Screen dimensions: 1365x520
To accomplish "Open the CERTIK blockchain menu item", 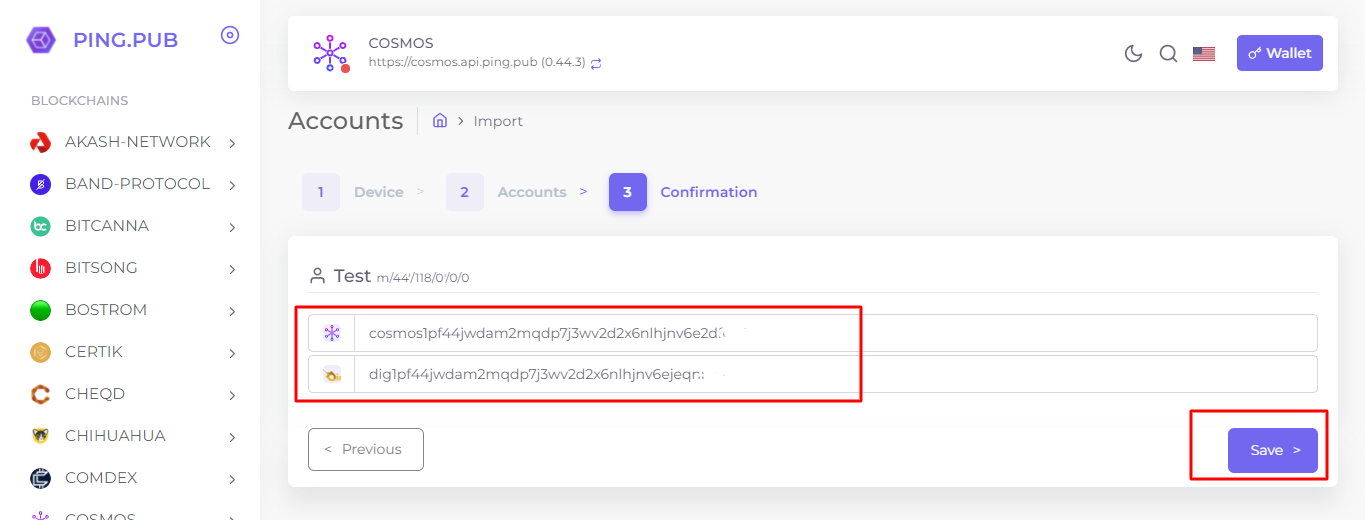I will click(93, 352).
